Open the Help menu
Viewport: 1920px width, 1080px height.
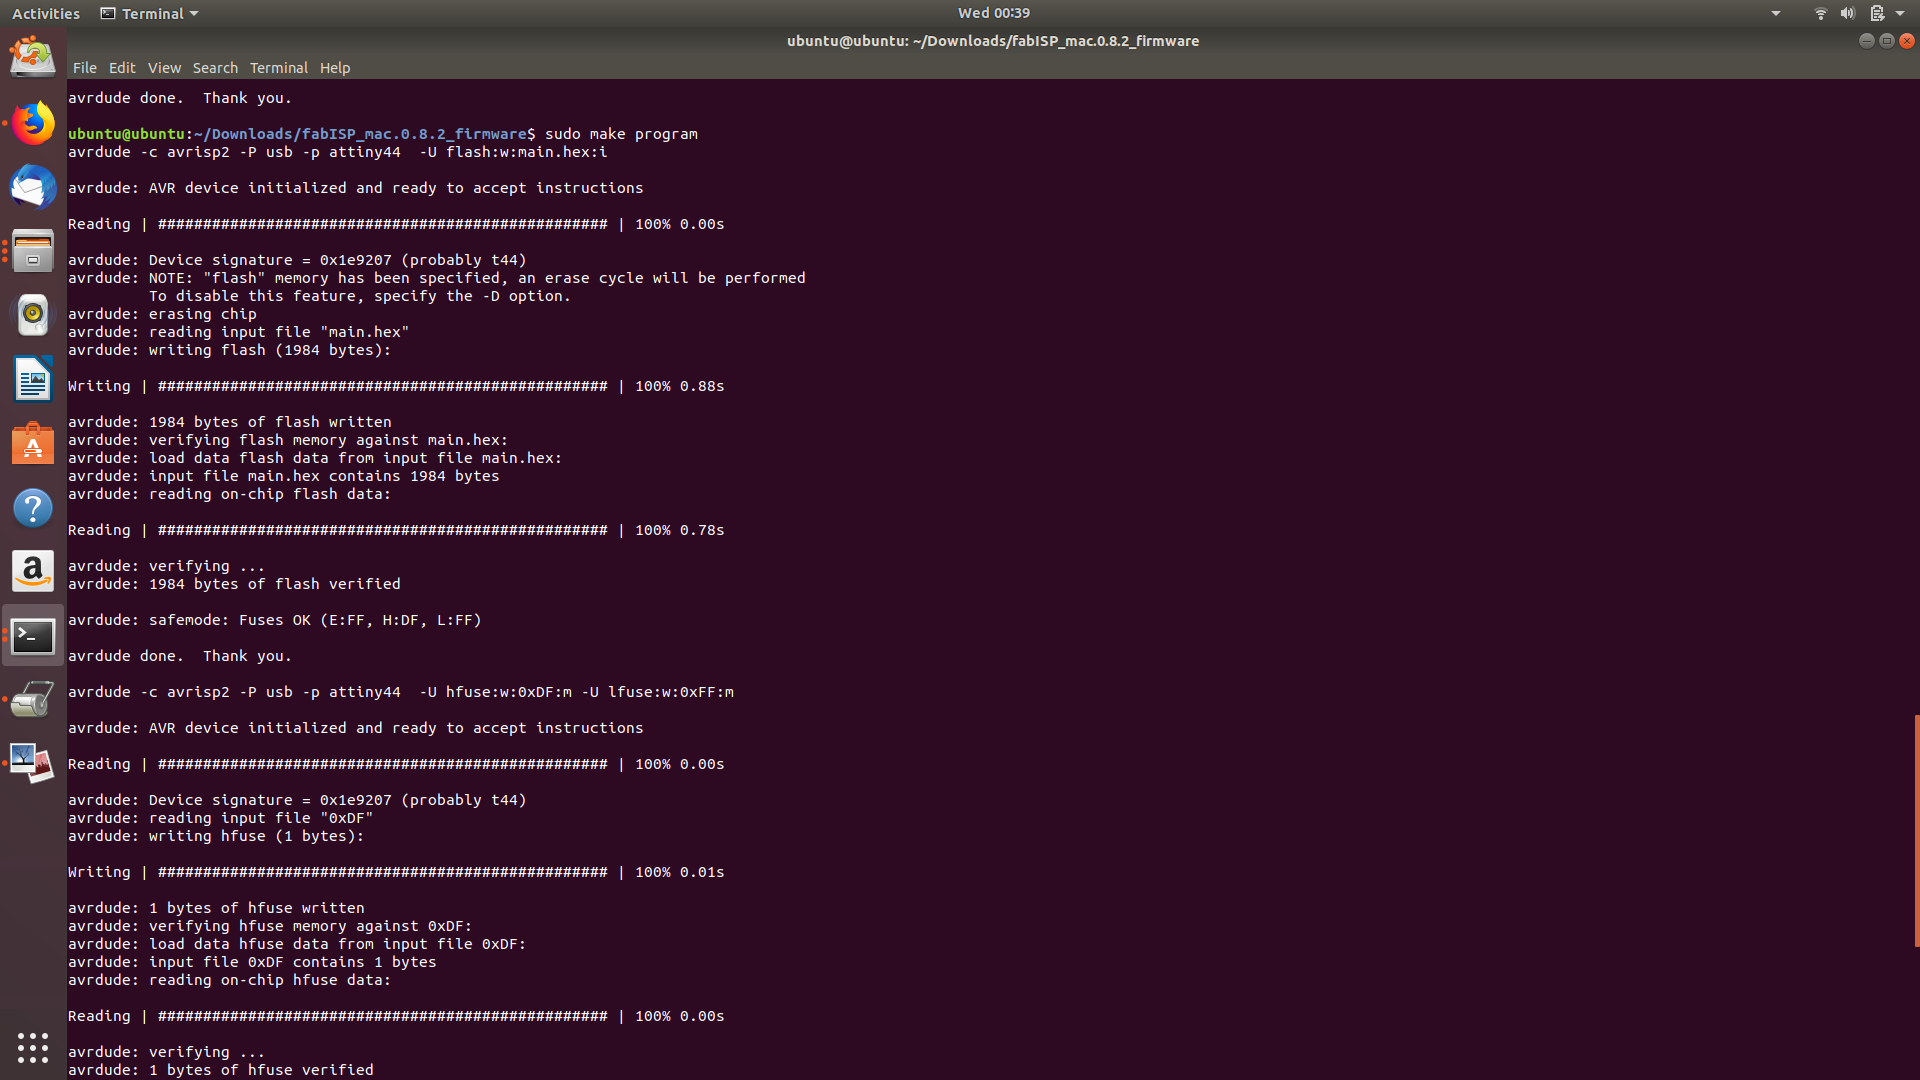click(x=335, y=68)
